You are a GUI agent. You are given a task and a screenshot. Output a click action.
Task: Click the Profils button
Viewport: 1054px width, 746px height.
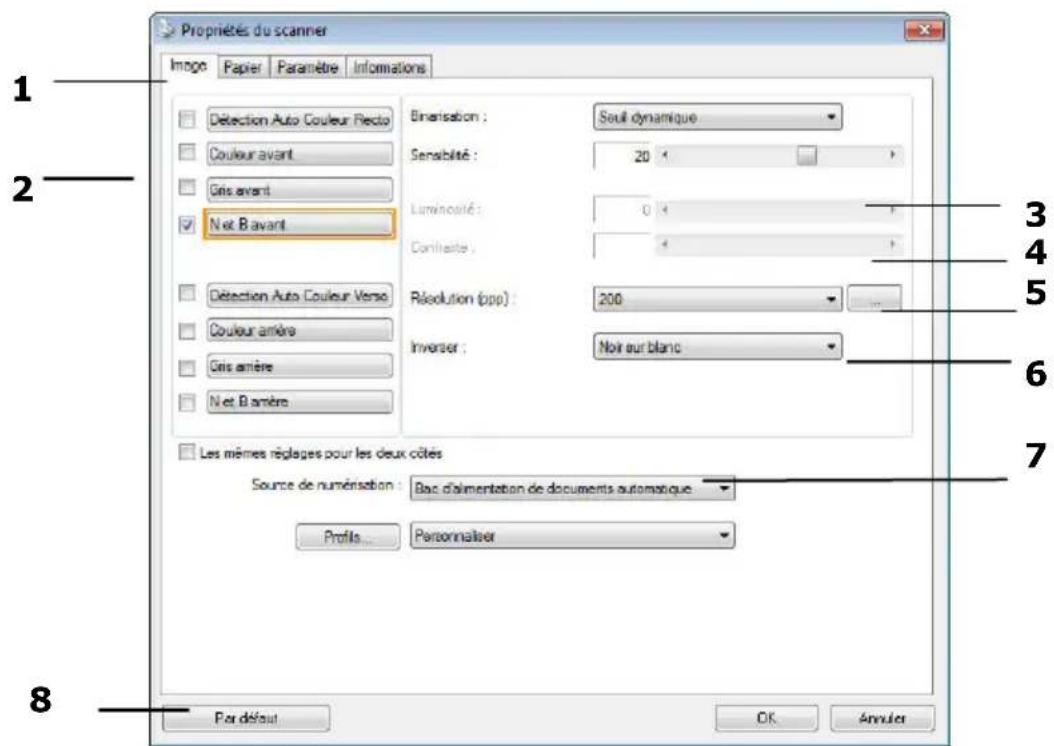point(348,536)
